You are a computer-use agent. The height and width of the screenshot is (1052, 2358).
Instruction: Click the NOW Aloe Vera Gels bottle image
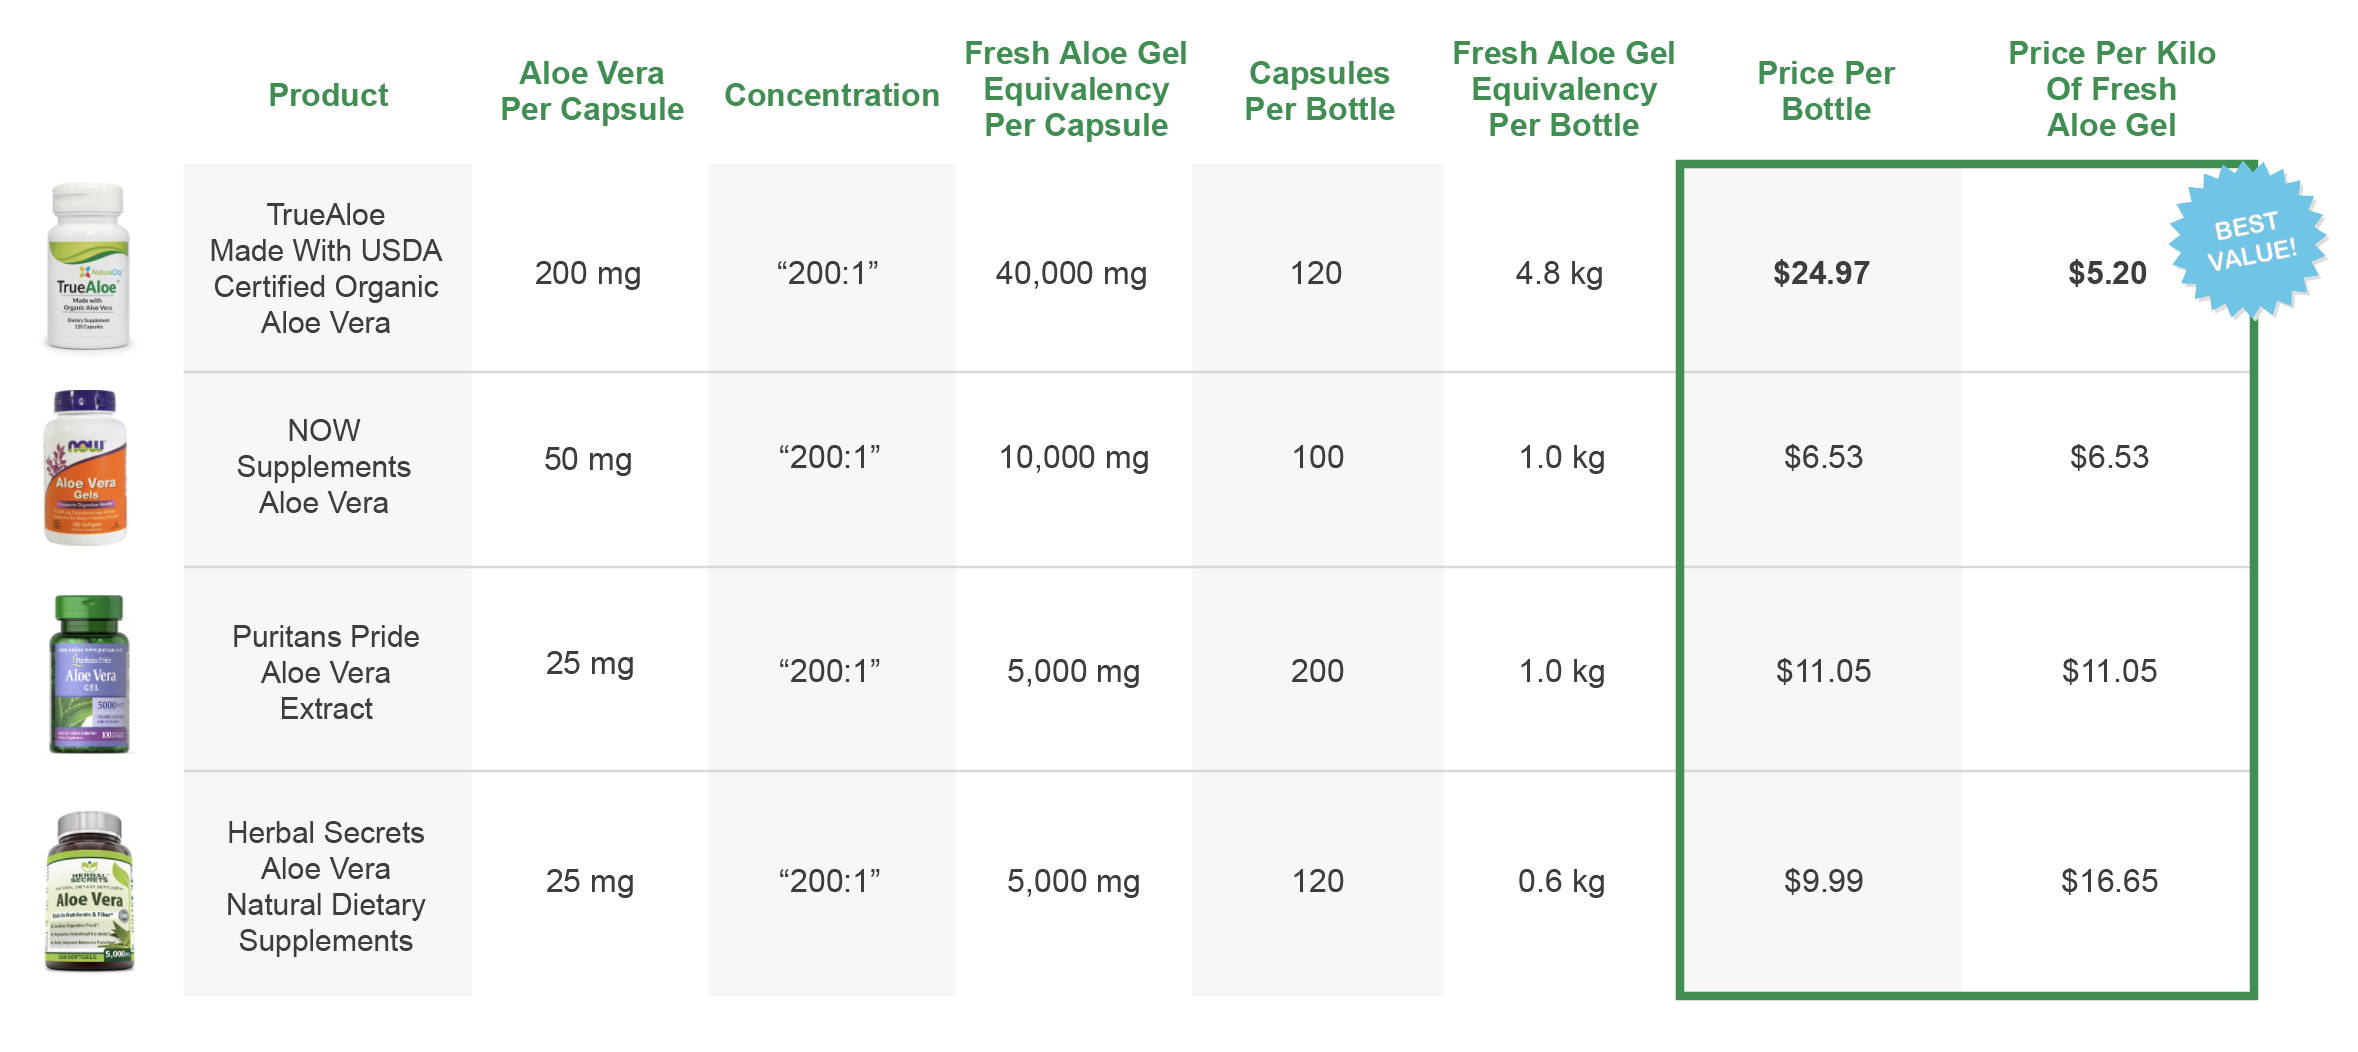click(86, 467)
